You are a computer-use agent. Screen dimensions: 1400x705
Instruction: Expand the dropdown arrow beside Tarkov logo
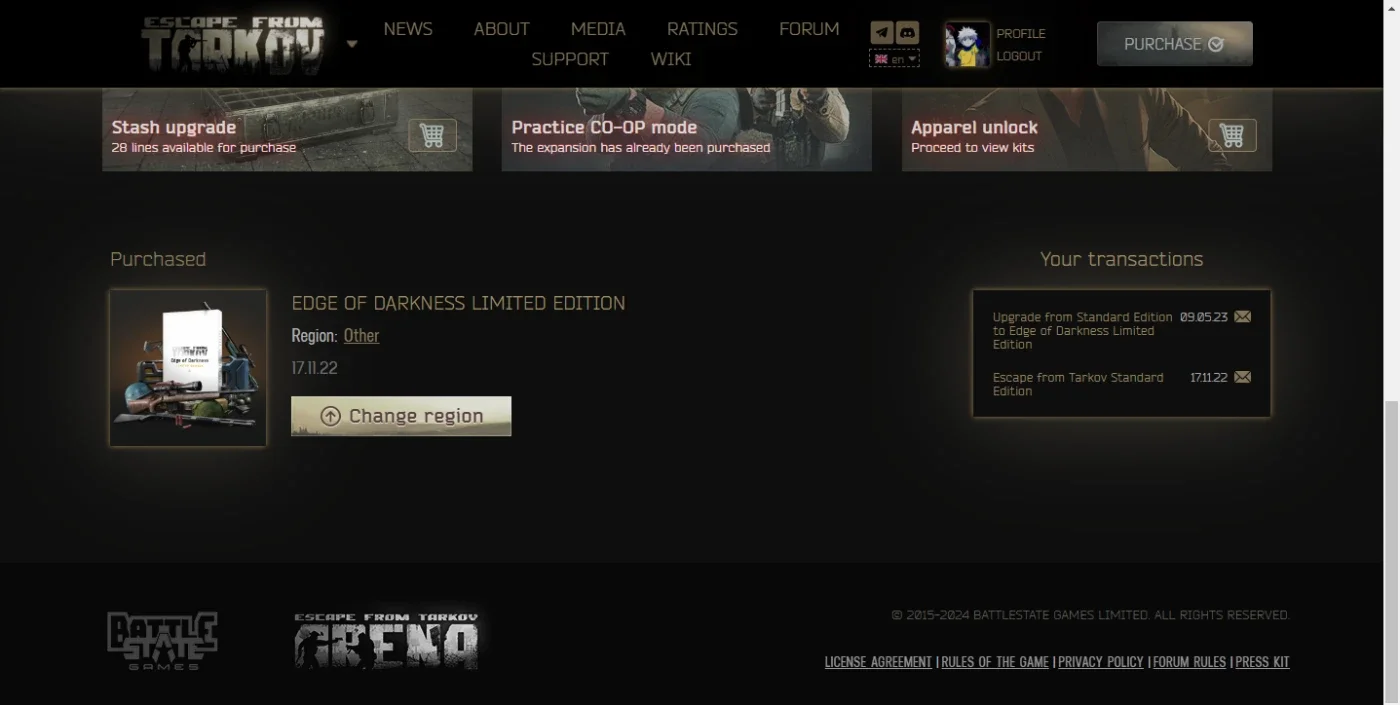point(352,44)
